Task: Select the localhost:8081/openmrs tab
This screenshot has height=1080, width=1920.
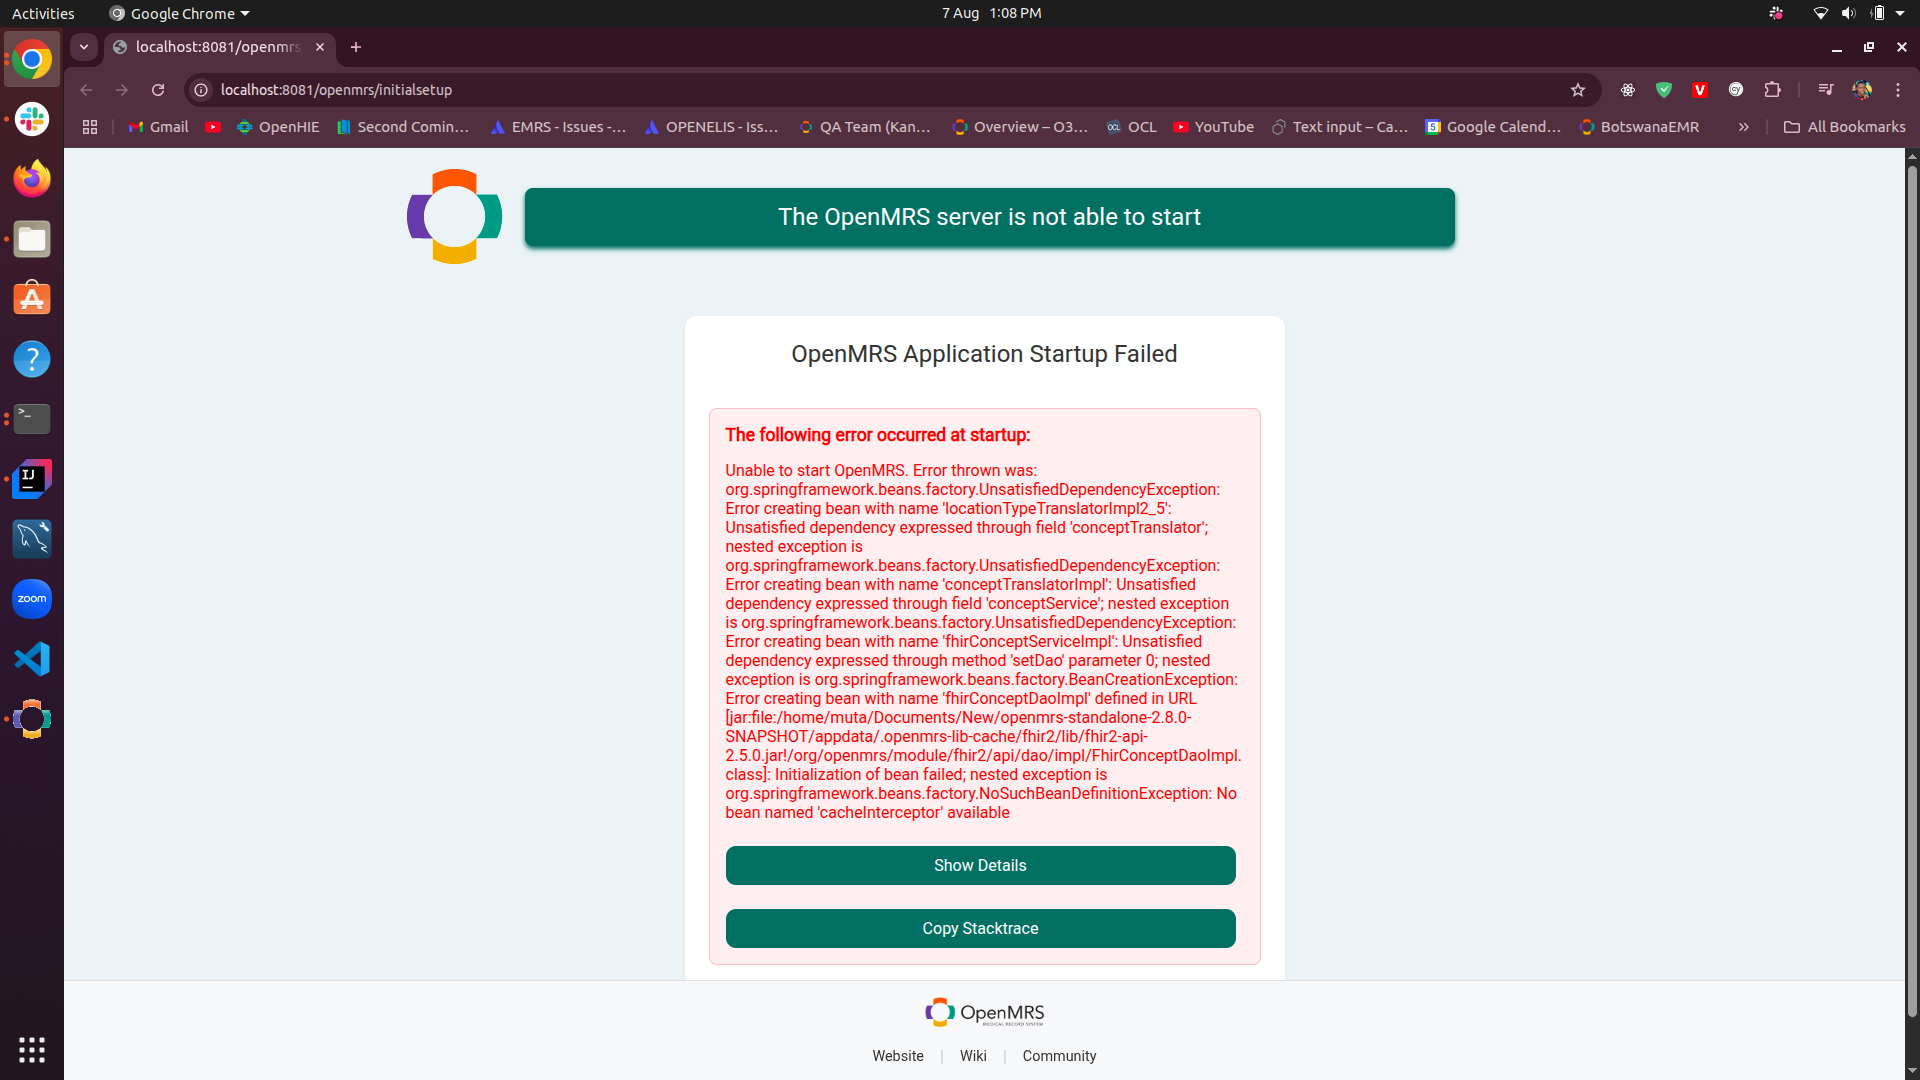Action: coord(218,47)
